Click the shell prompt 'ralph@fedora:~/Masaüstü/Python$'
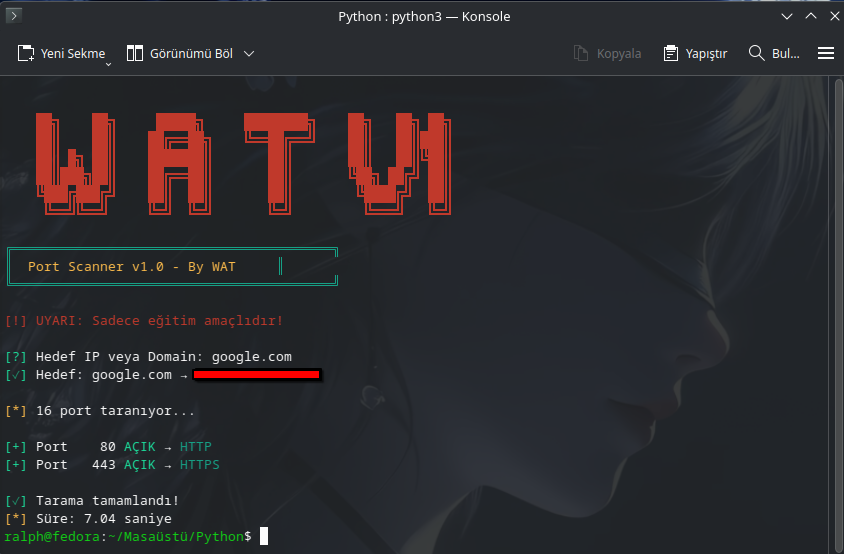 coord(128,537)
